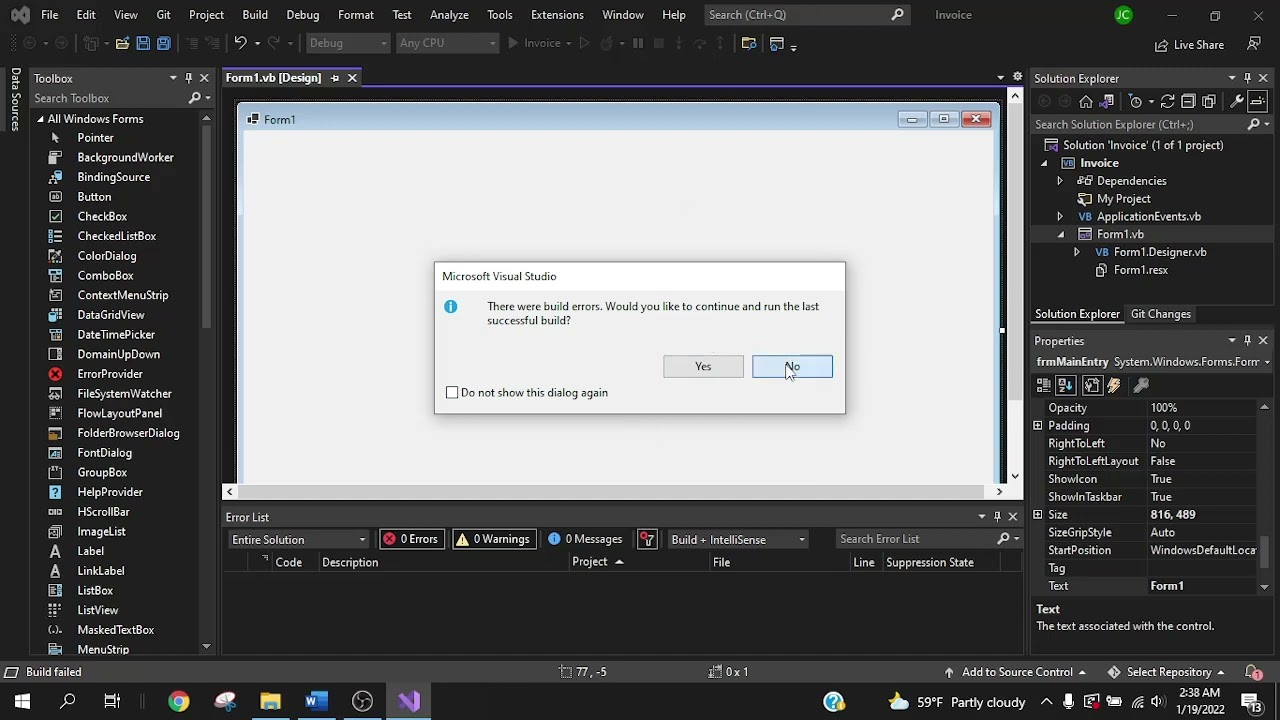Viewport: 1280px width, 720px height.
Task: Click the Solution Explorer Sync/Refresh icon
Action: [x=1167, y=102]
